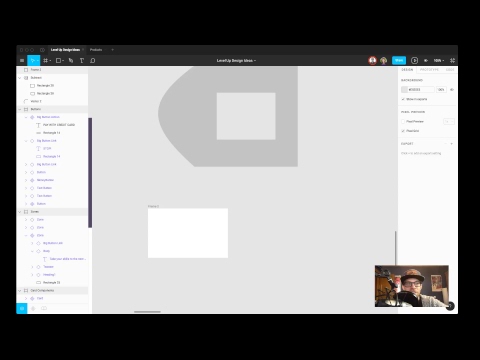480x360 pixels.
Task: Add an export setting with plus icon
Action: (452, 144)
